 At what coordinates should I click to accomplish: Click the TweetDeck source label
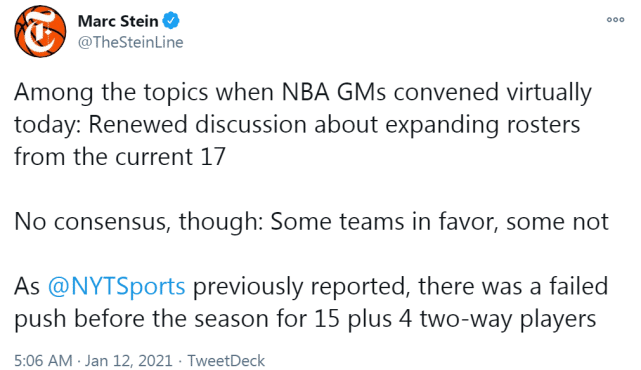click(226, 361)
